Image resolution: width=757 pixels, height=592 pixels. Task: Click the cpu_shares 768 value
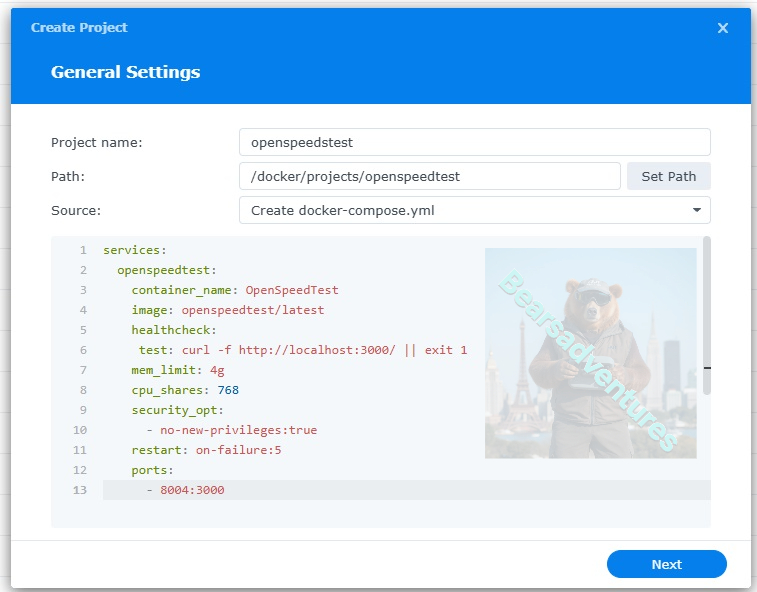pos(224,390)
